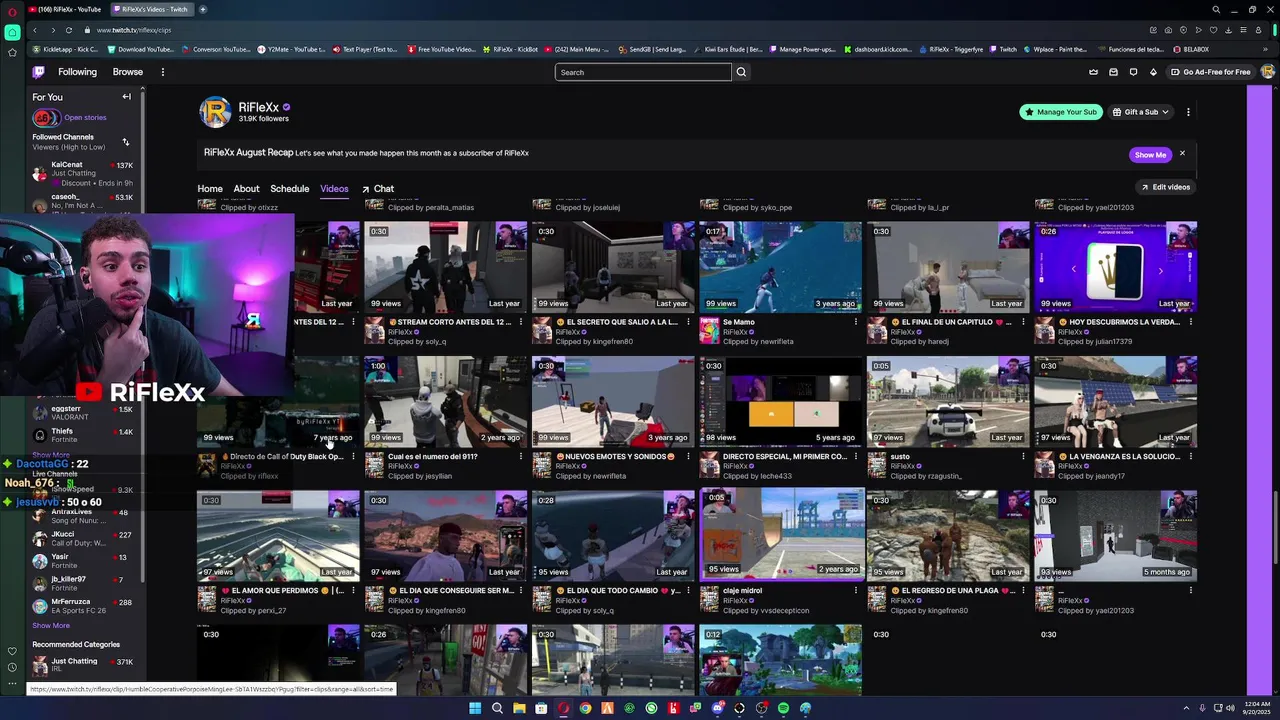Click 'Clipped by kingefren80' under EL SECRETO
Viewport: 1280px width, 720px height.
594,342
